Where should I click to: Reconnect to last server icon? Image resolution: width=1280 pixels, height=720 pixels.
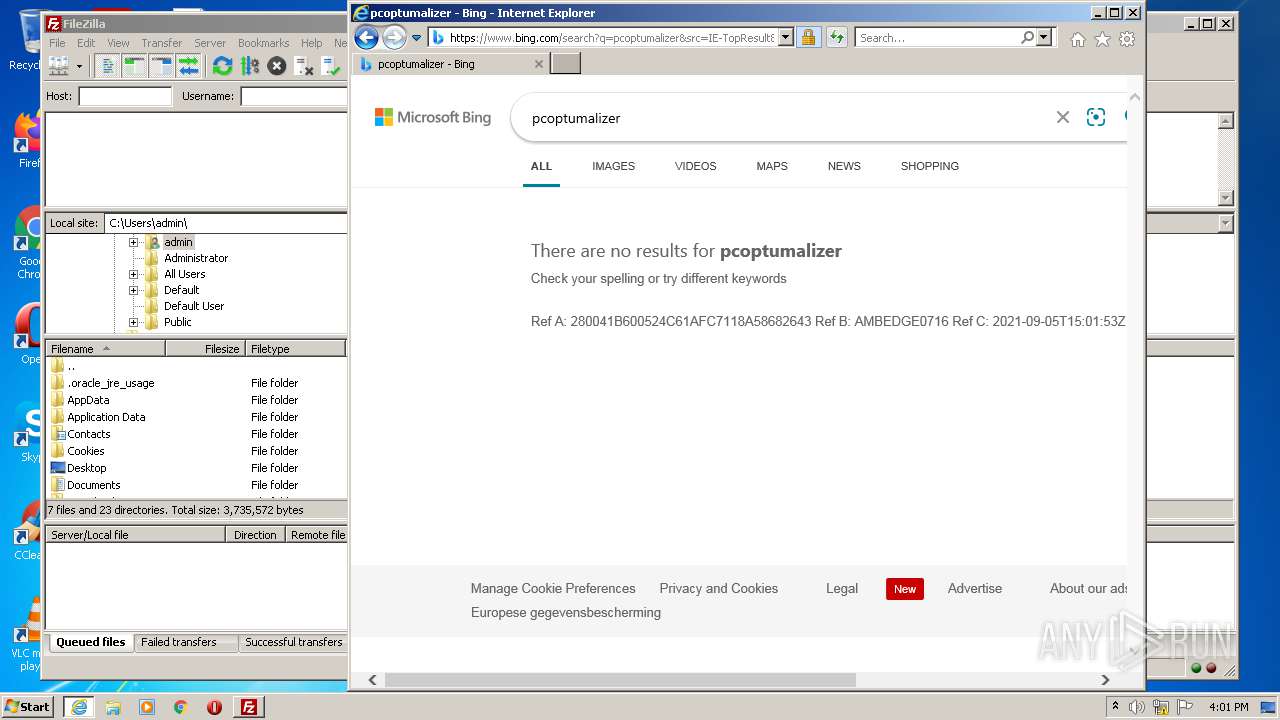click(x=330, y=66)
